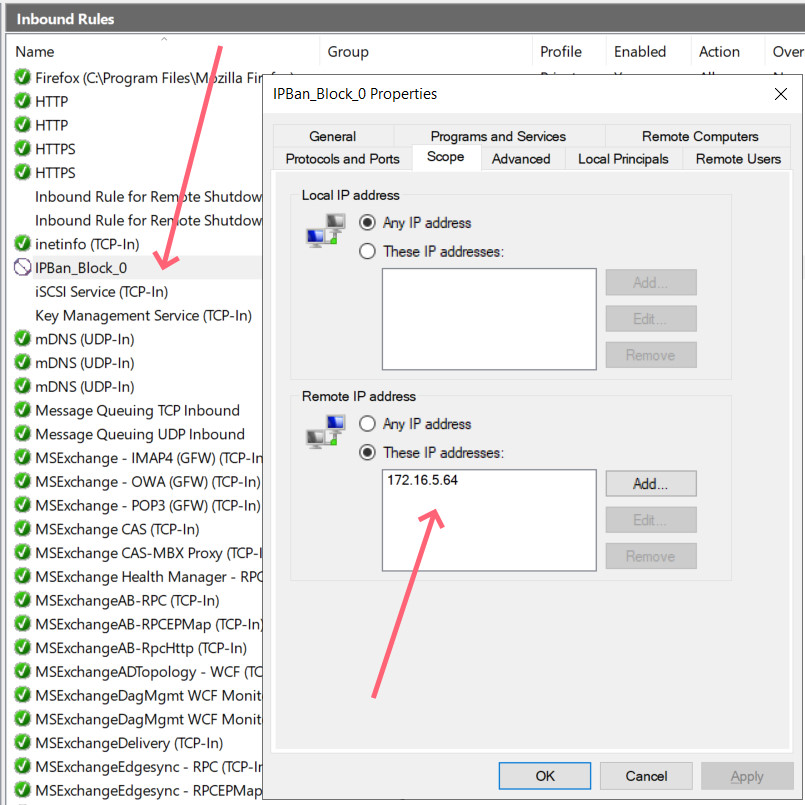The width and height of the screenshot is (805, 805).
Task: Click the green check icon next to Firefox rule
Action: [23, 77]
